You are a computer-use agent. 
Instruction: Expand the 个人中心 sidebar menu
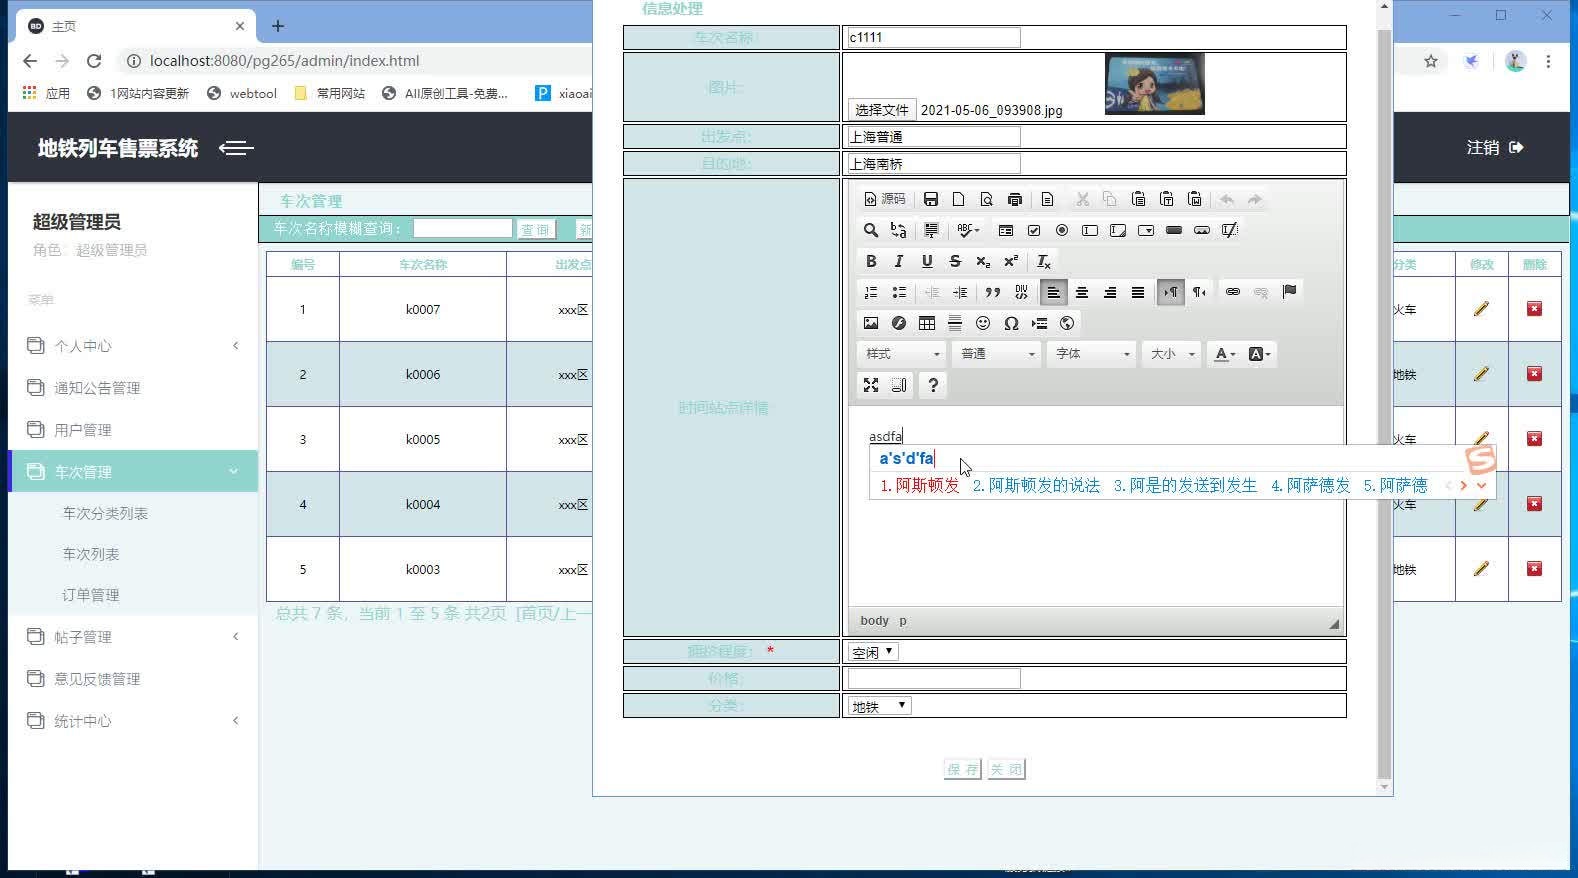click(x=133, y=346)
